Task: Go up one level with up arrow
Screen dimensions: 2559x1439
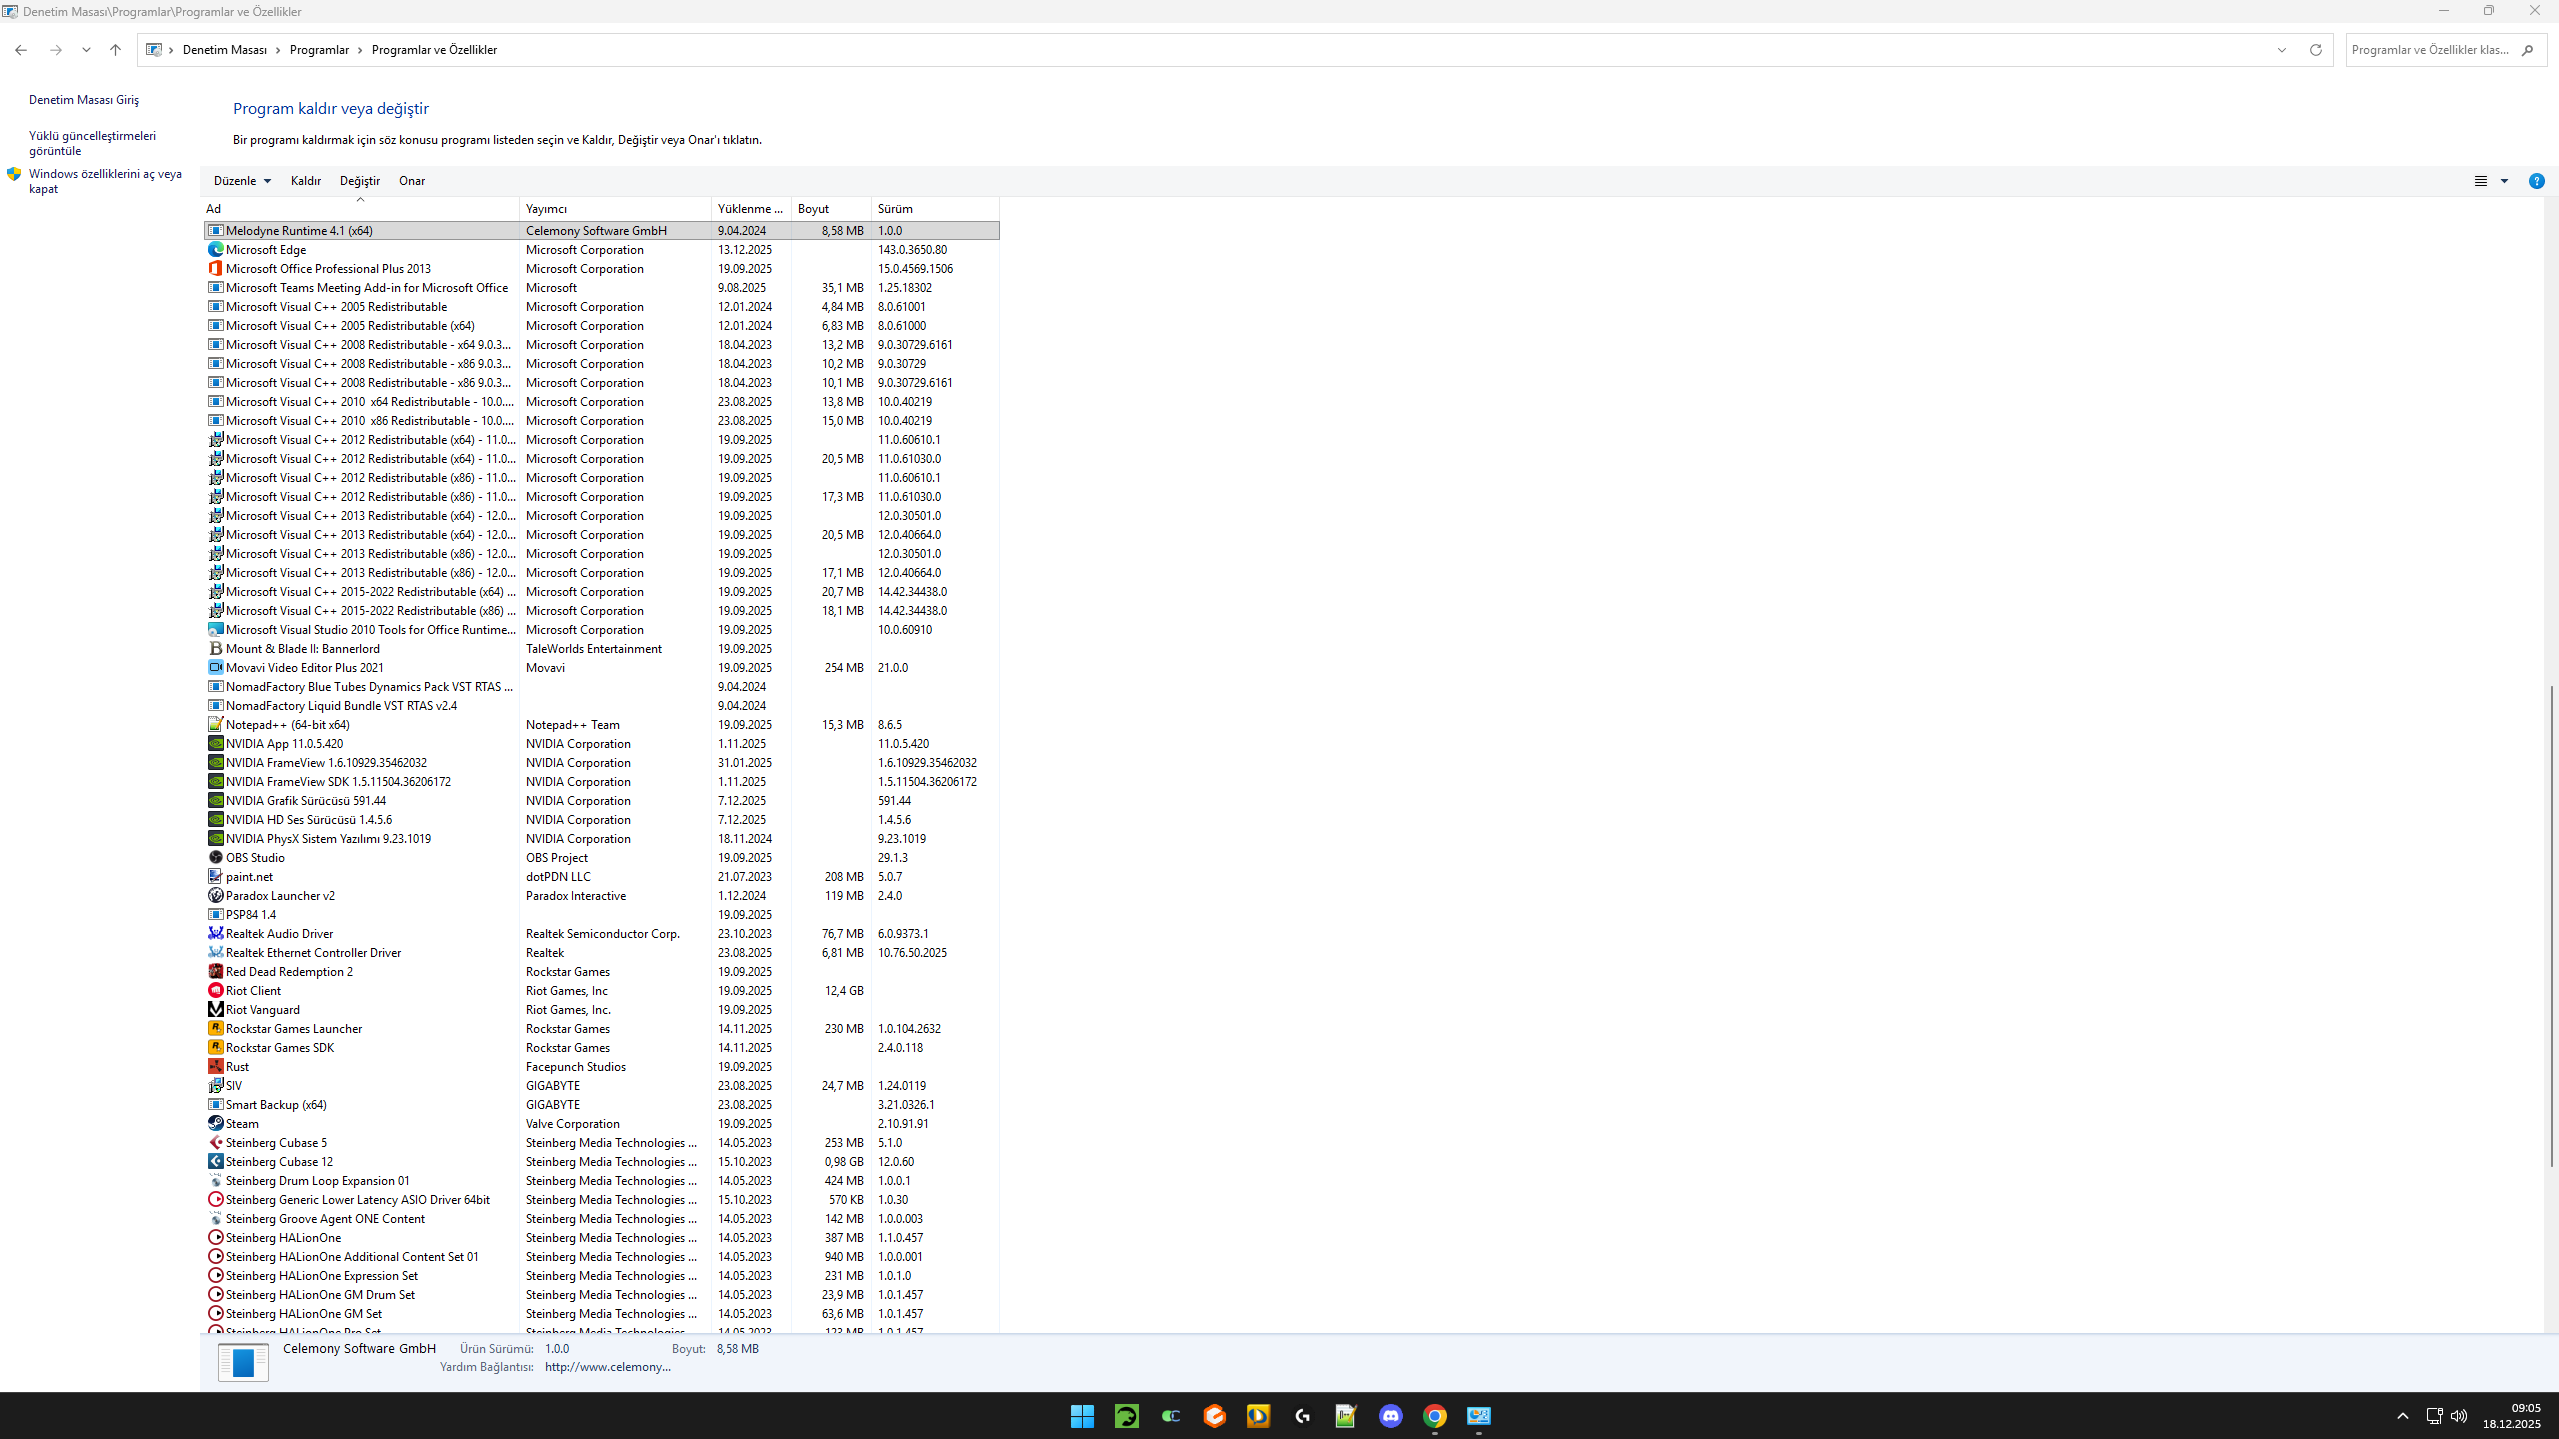Action: click(115, 50)
